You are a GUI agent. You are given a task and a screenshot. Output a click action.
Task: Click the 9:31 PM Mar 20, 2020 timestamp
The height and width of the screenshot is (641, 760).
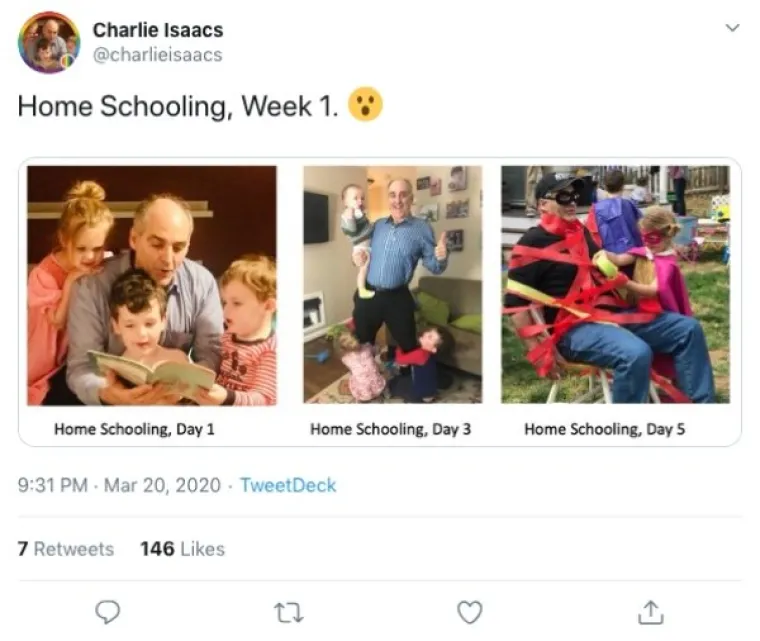118,486
